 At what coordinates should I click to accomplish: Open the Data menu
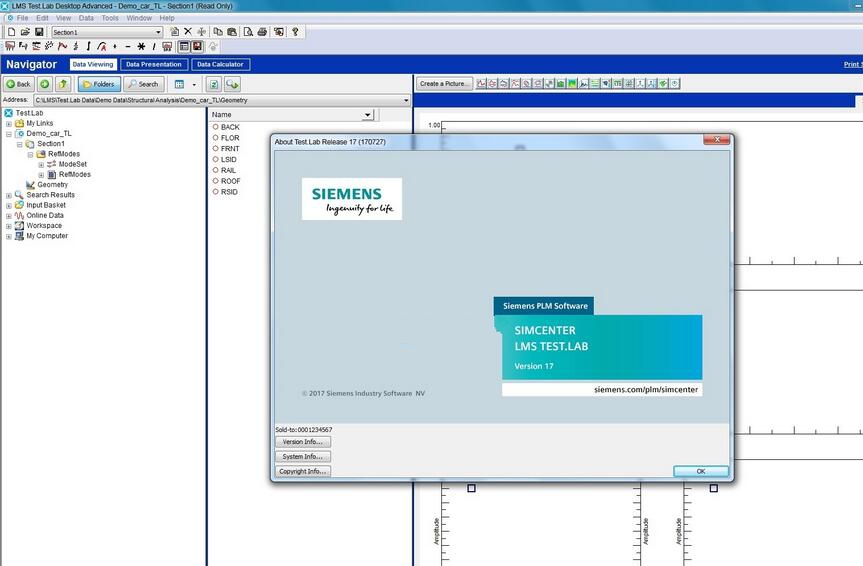tap(86, 18)
